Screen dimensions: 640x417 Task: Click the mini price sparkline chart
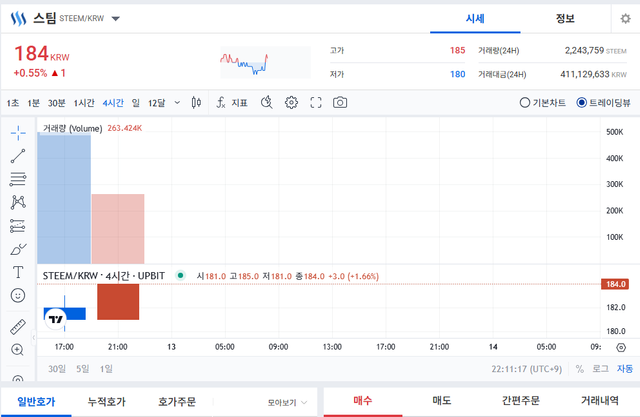[x=265, y=62]
